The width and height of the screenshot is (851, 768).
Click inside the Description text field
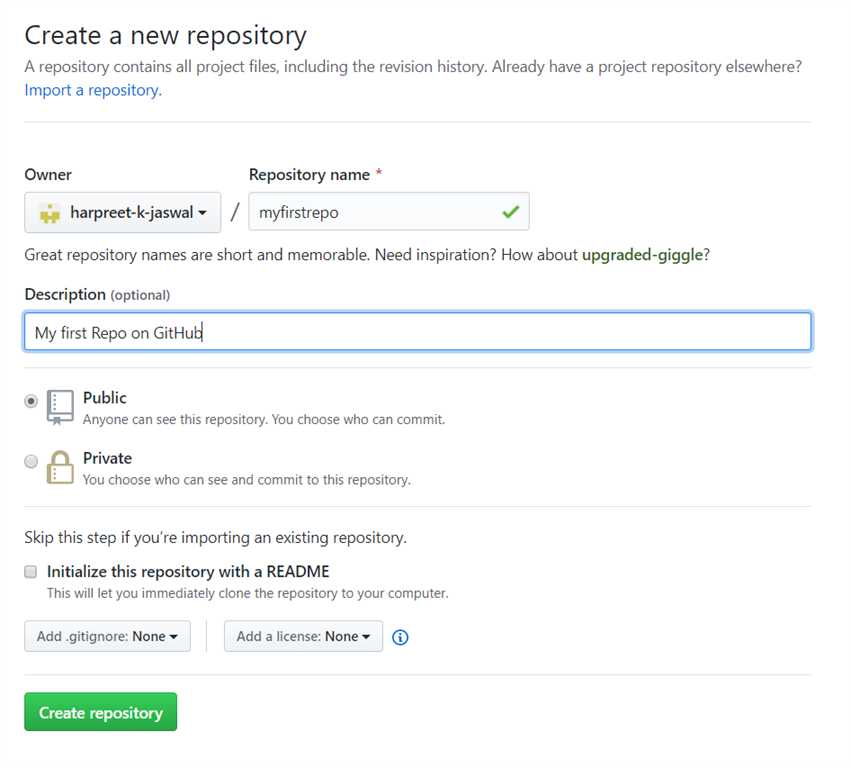pyautogui.click(x=417, y=330)
